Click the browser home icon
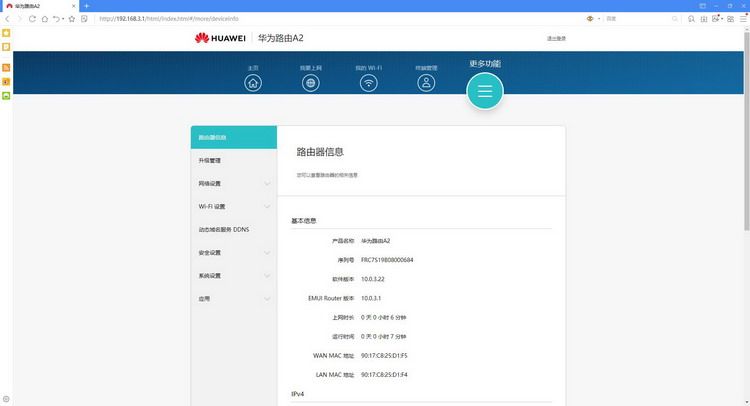 click(x=44, y=19)
